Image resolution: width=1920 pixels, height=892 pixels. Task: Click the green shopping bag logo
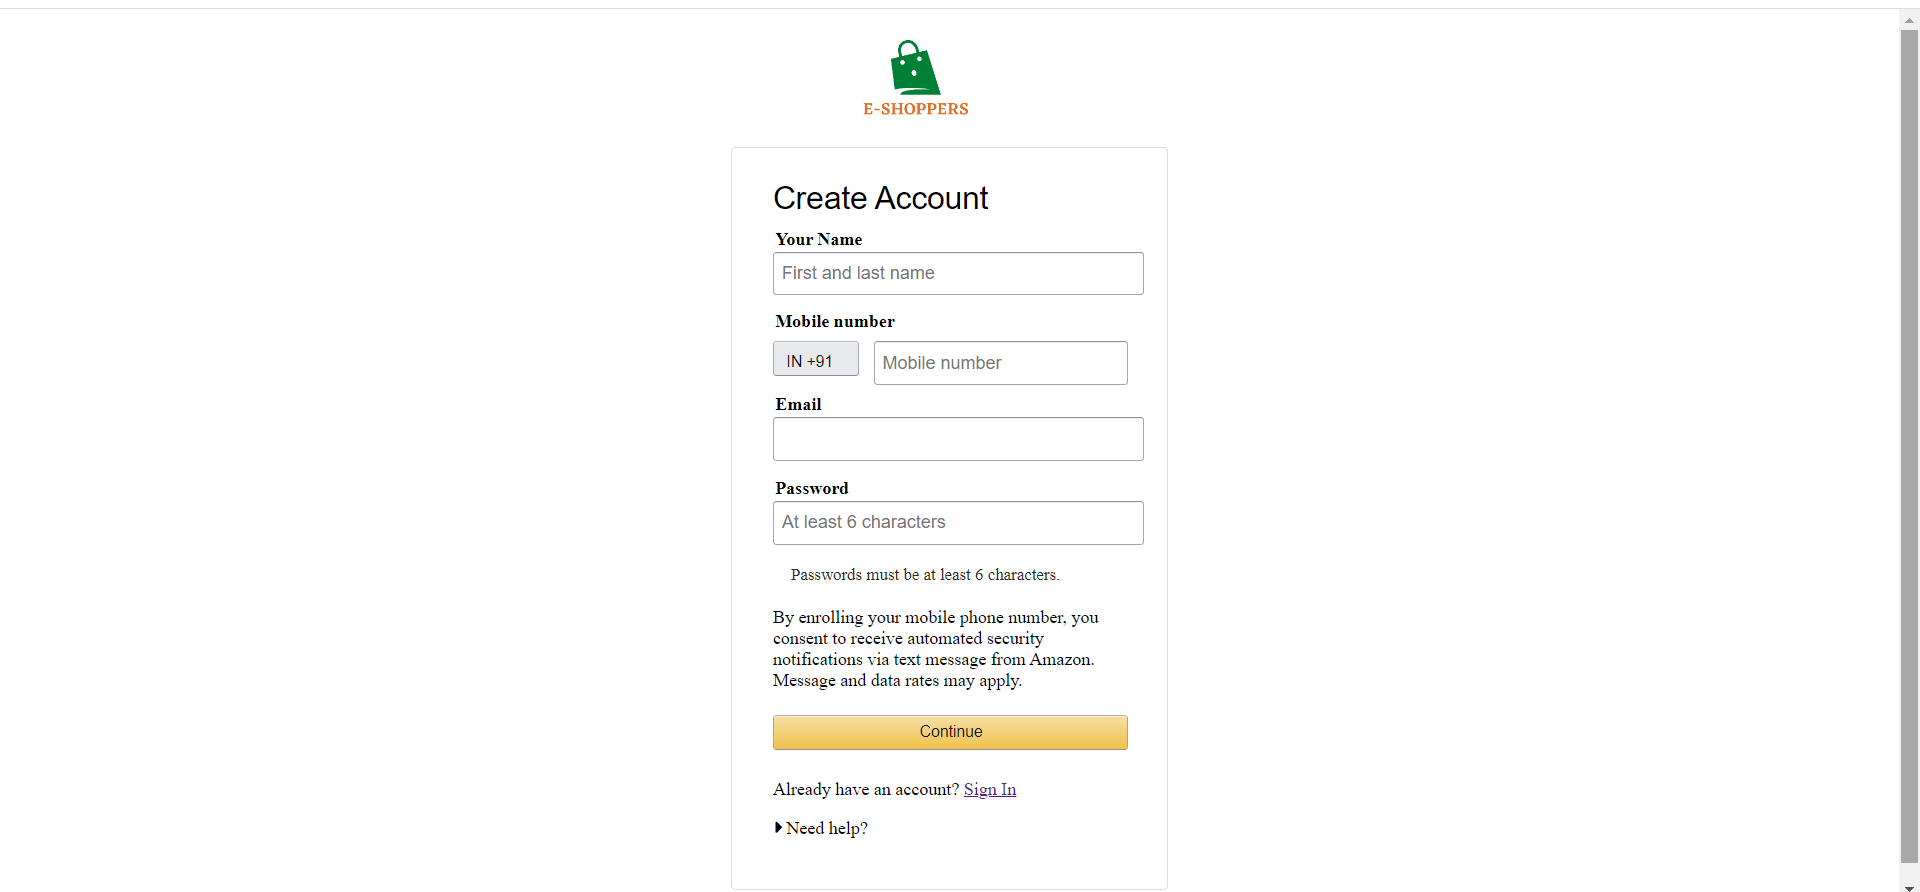click(x=915, y=67)
